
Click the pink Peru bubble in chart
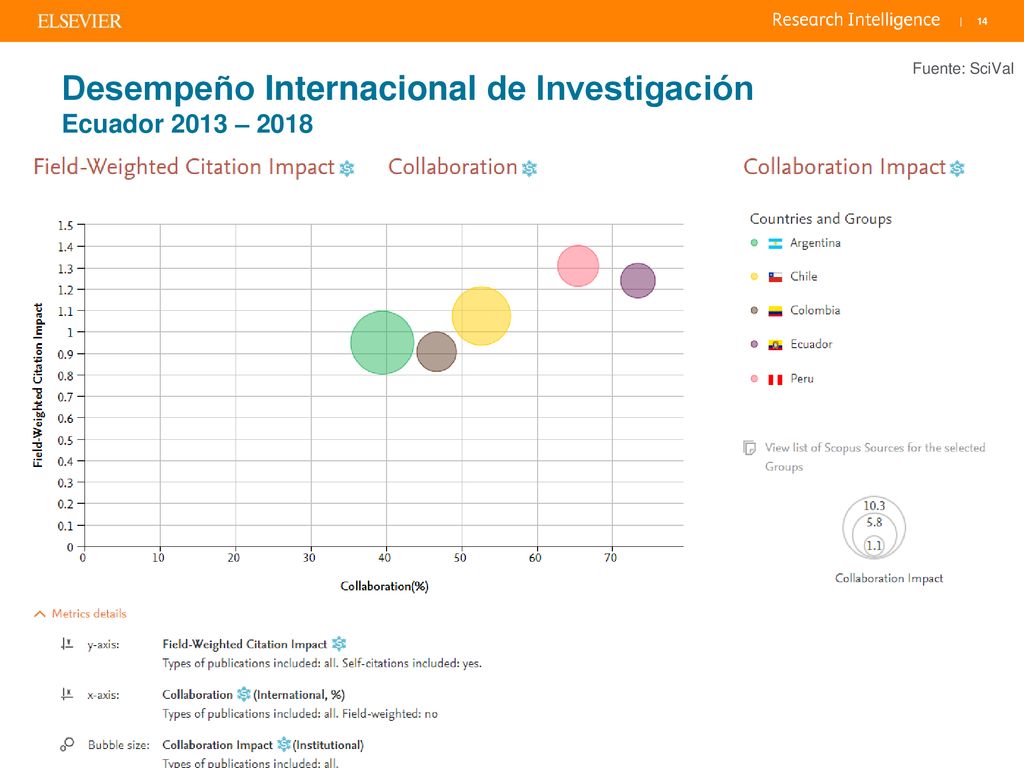tap(578, 266)
